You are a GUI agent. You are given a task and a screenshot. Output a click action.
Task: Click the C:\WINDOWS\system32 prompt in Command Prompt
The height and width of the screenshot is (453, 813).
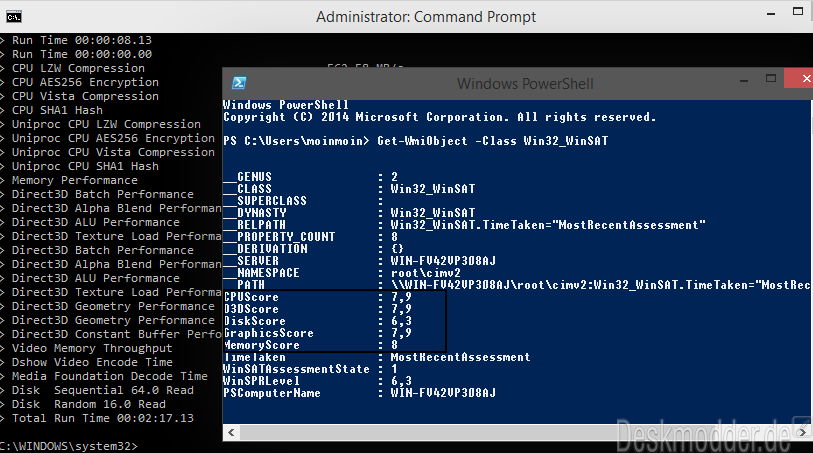(x=68, y=446)
